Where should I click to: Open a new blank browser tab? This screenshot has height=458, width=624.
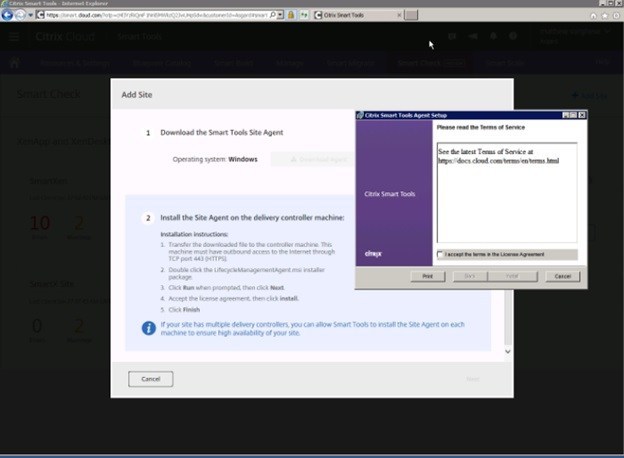(x=411, y=15)
